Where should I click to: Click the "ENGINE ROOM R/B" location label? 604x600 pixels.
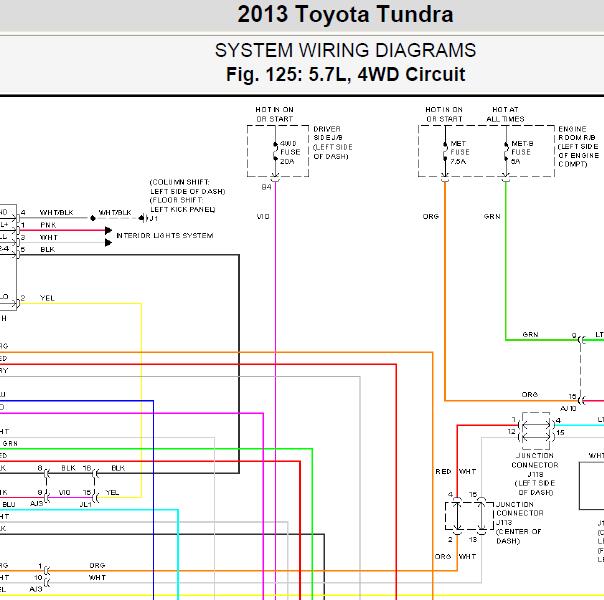(577, 133)
